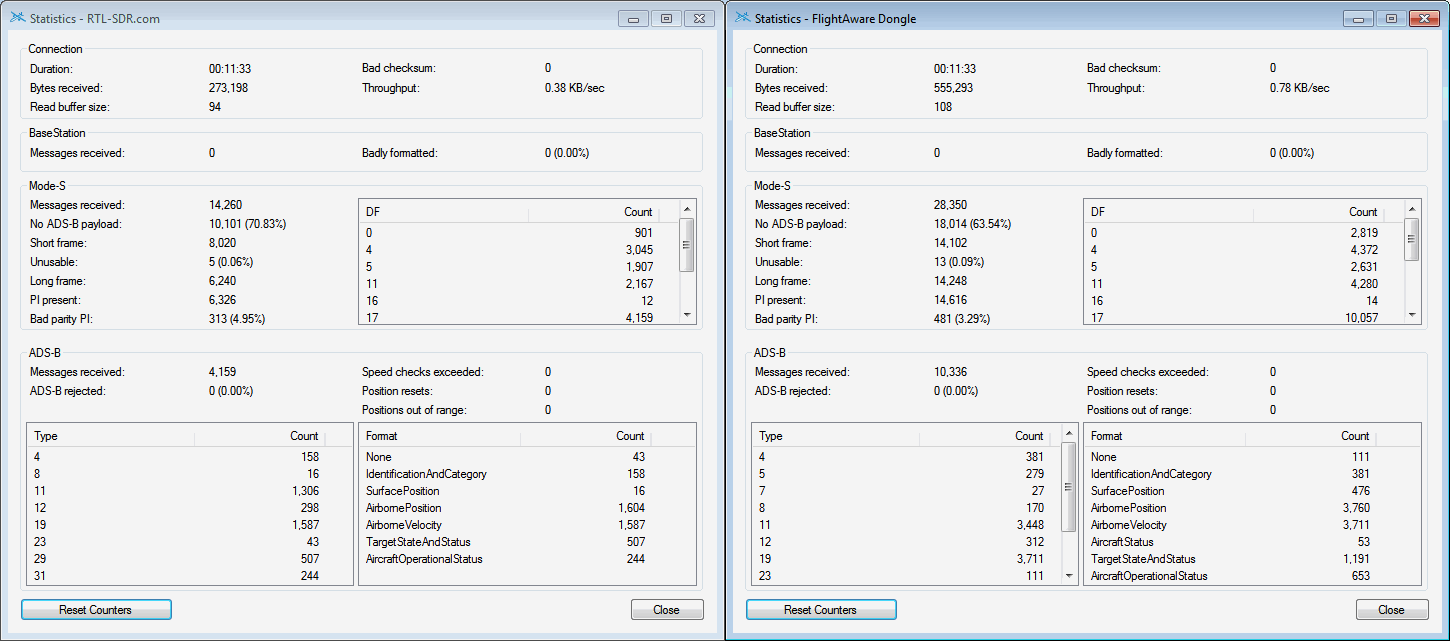Image resolution: width=1450 pixels, height=641 pixels.
Task: Click the DF list up arrow in RTL-SDR.com window
Action: [x=687, y=209]
